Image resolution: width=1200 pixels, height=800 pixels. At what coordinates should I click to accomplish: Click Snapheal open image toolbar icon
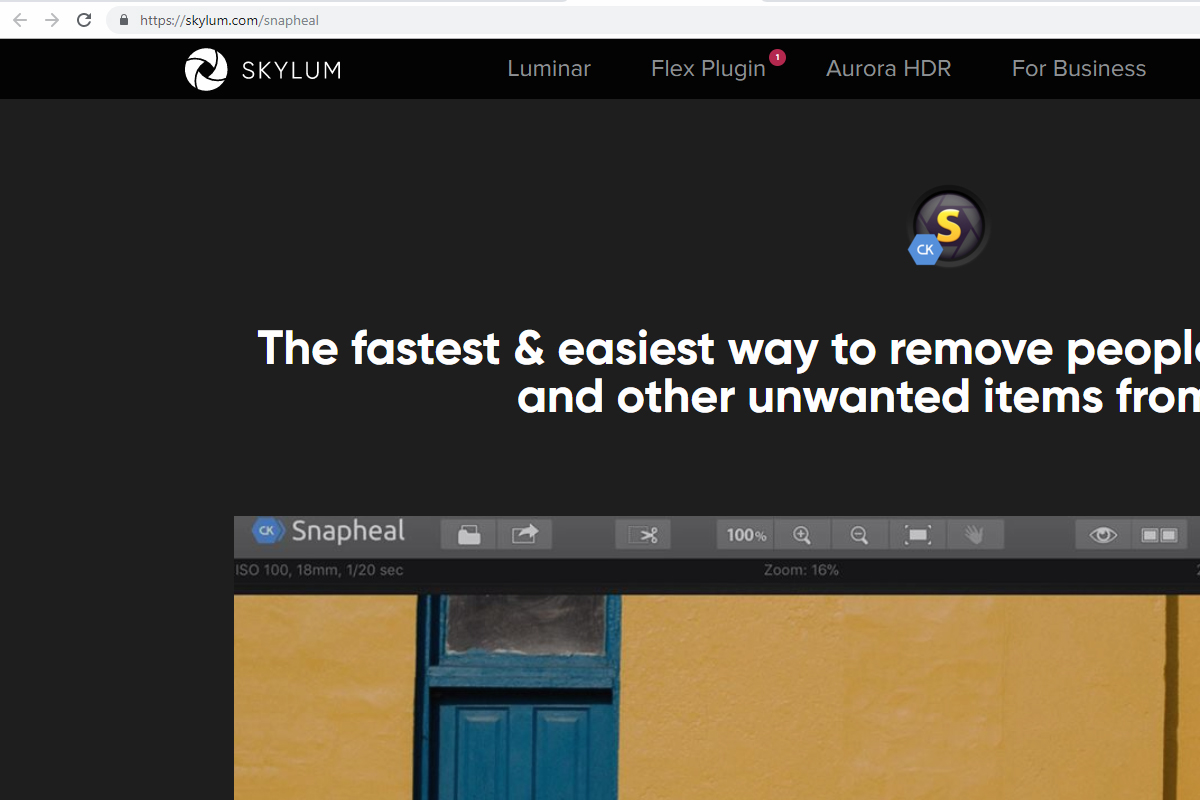[468, 535]
